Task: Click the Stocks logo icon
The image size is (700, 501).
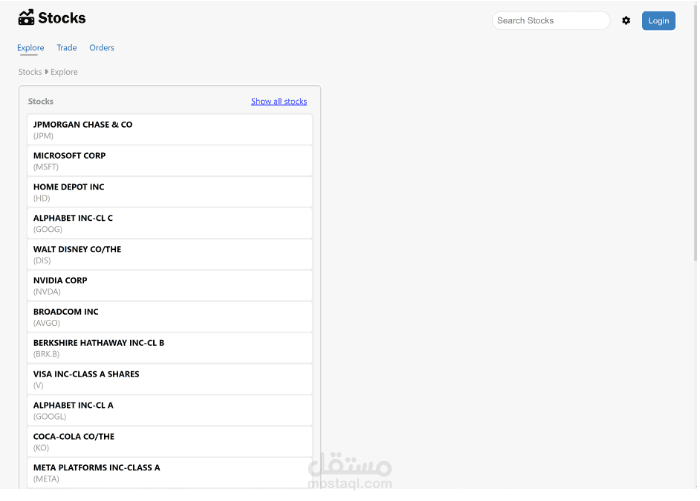Action: [26, 18]
